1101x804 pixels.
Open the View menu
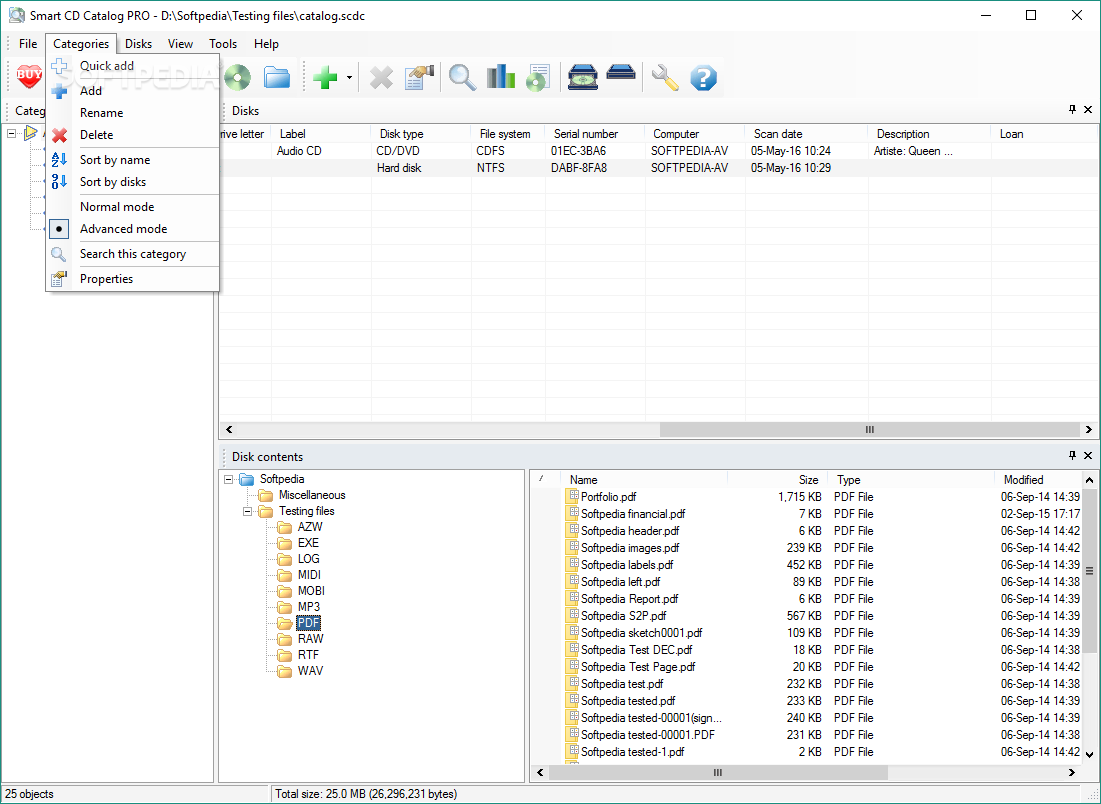(x=180, y=44)
